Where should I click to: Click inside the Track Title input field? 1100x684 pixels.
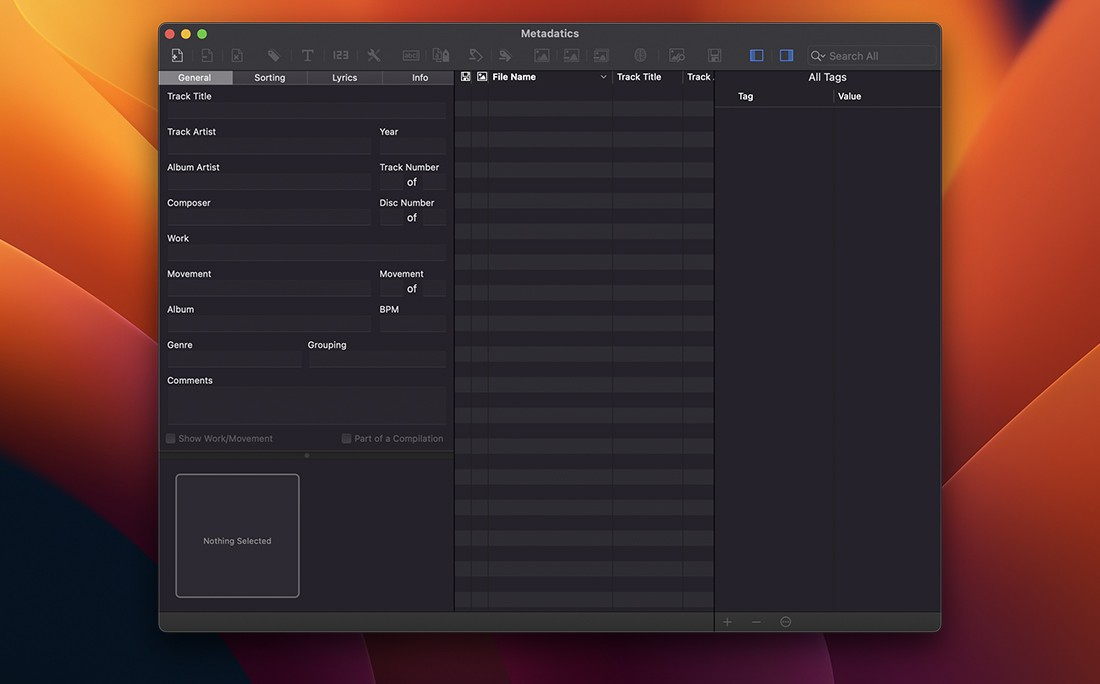(305, 110)
